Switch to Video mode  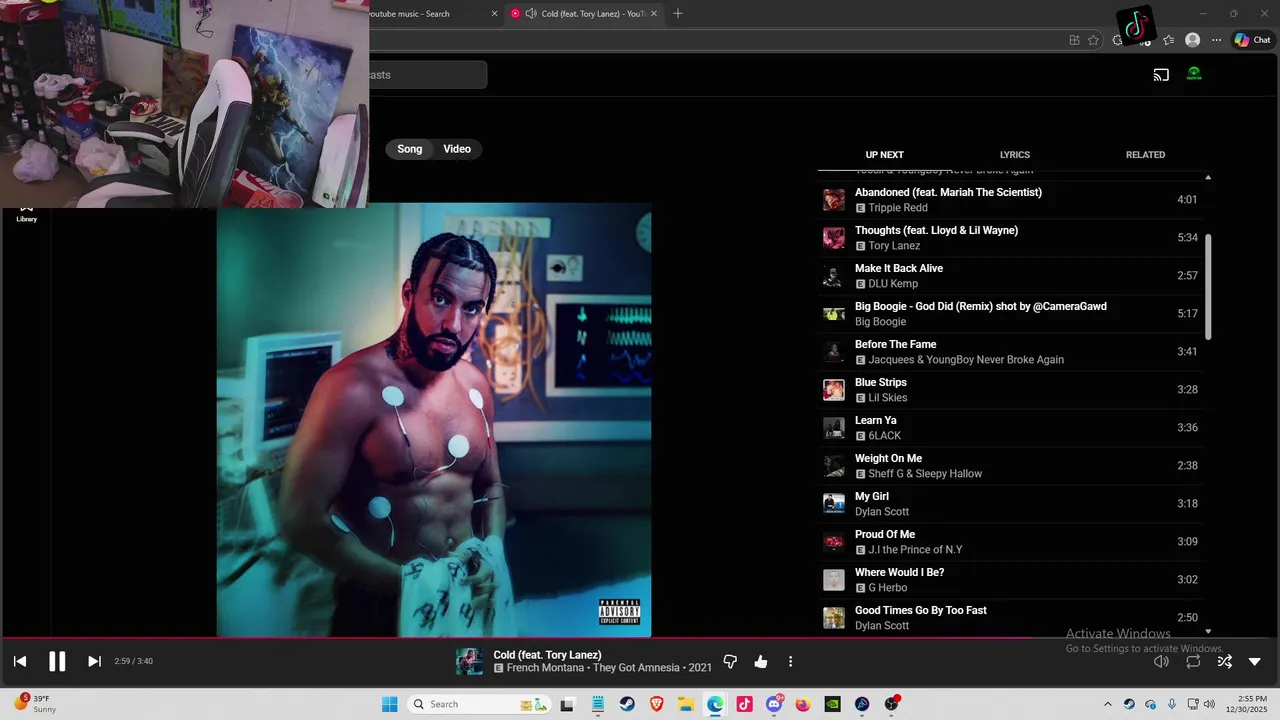457,149
